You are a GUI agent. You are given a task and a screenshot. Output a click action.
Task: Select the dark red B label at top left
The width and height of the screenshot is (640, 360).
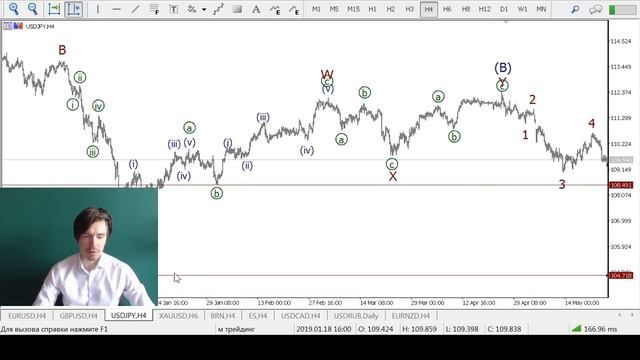(x=62, y=50)
